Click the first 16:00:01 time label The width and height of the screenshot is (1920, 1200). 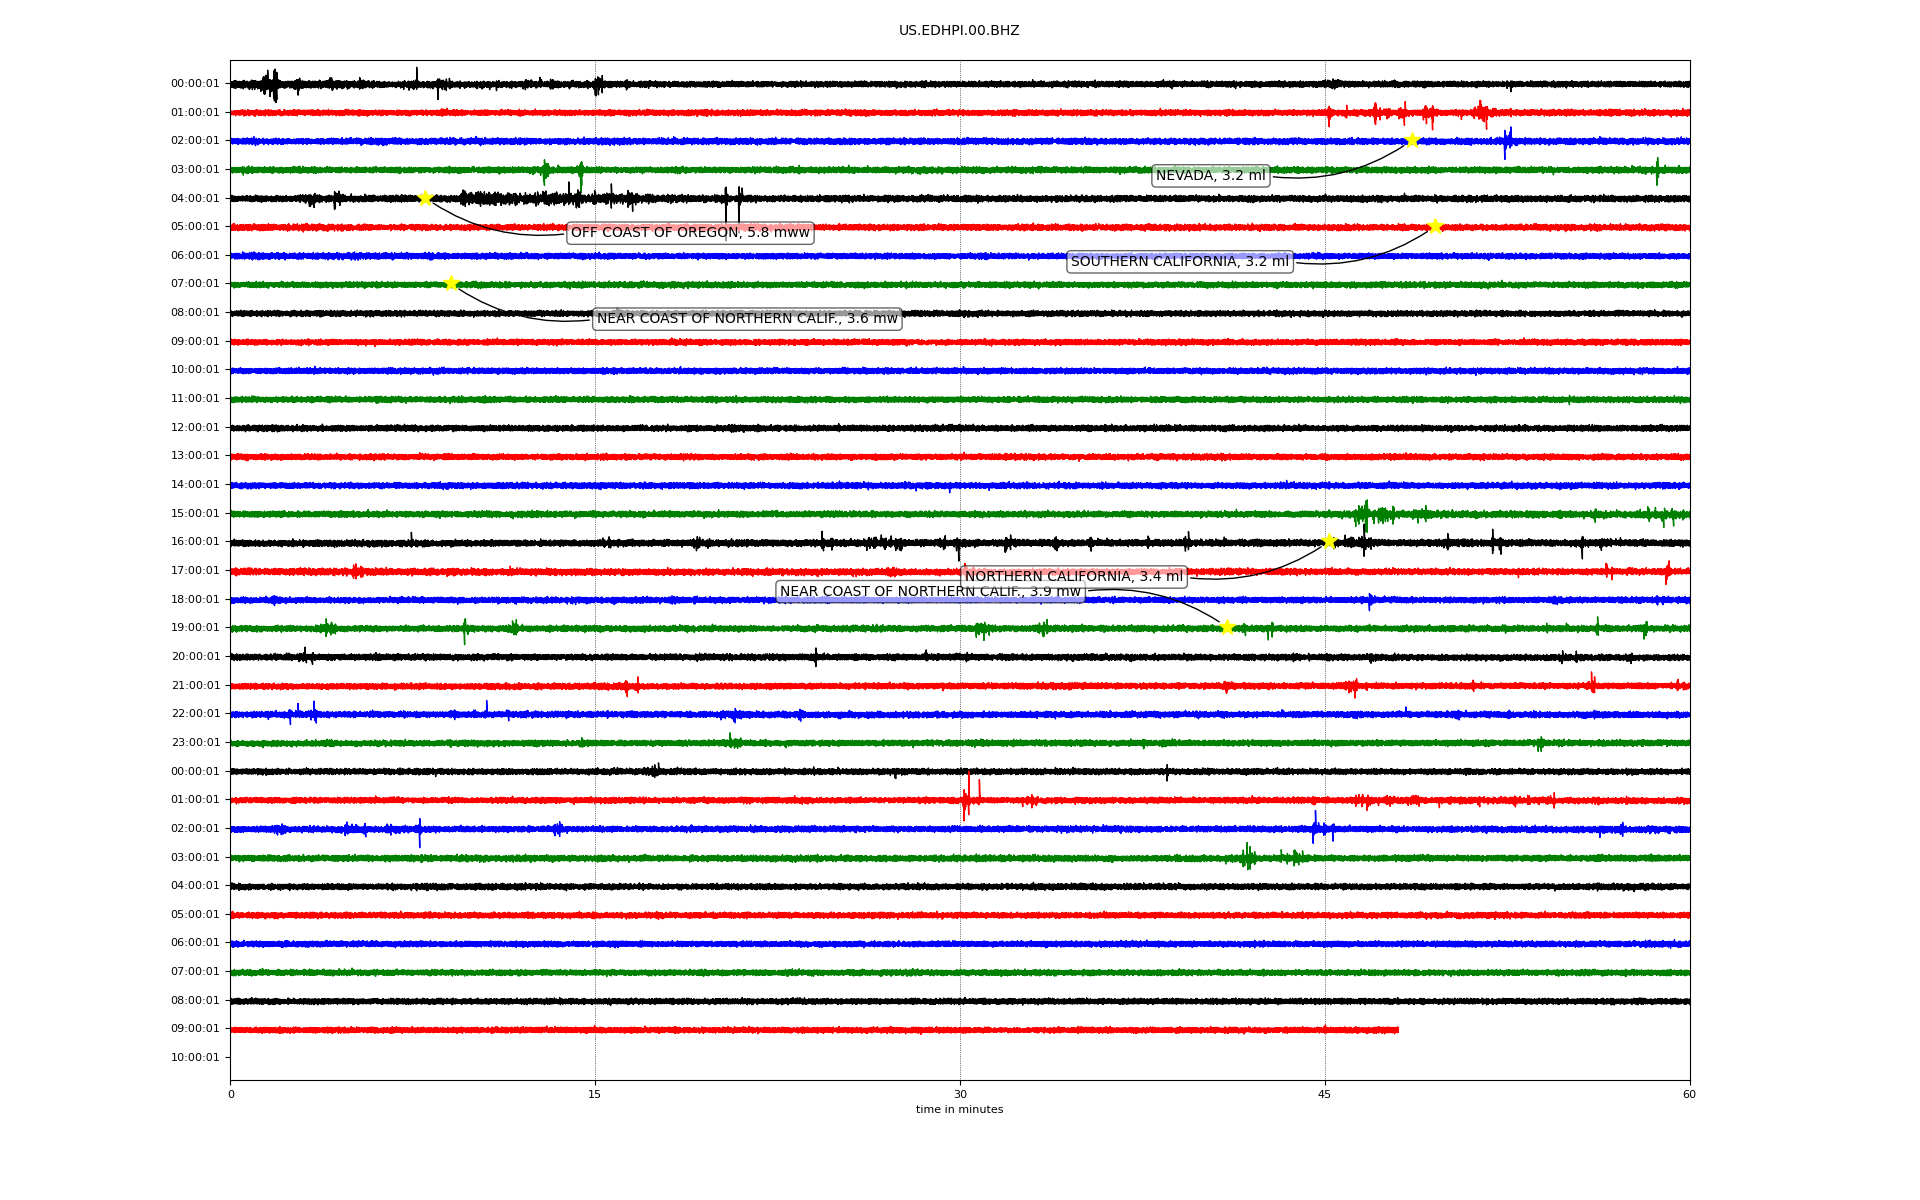click(x=195, y=542)
